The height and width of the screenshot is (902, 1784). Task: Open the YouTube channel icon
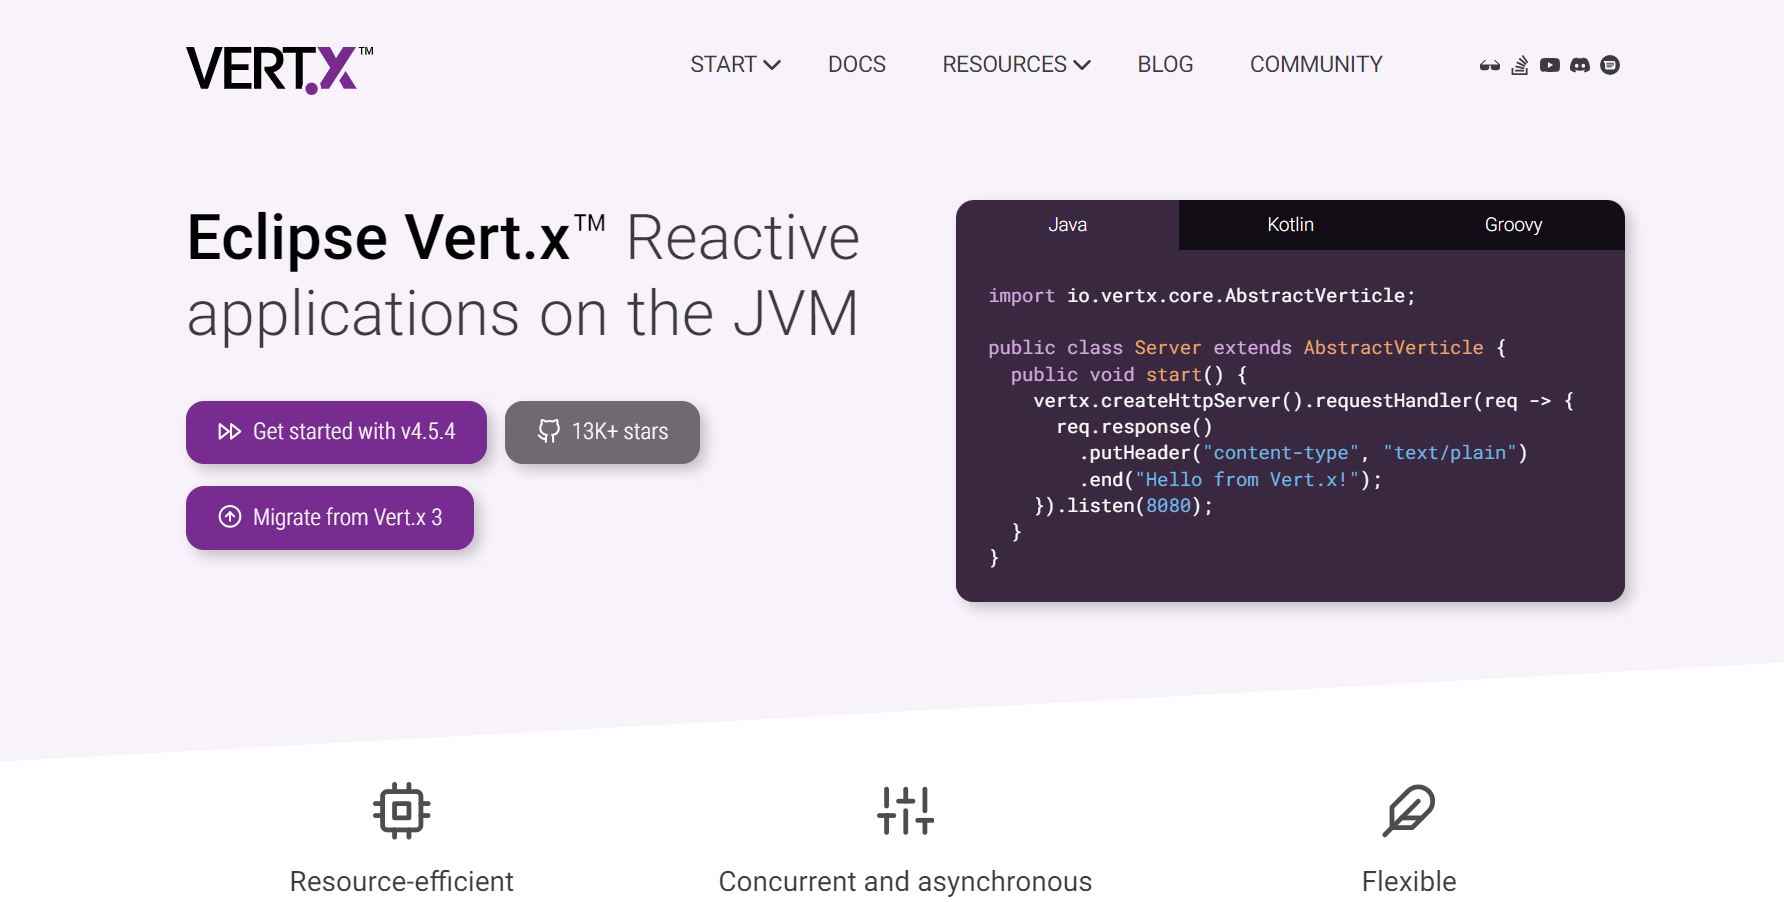click(1550, 65)
